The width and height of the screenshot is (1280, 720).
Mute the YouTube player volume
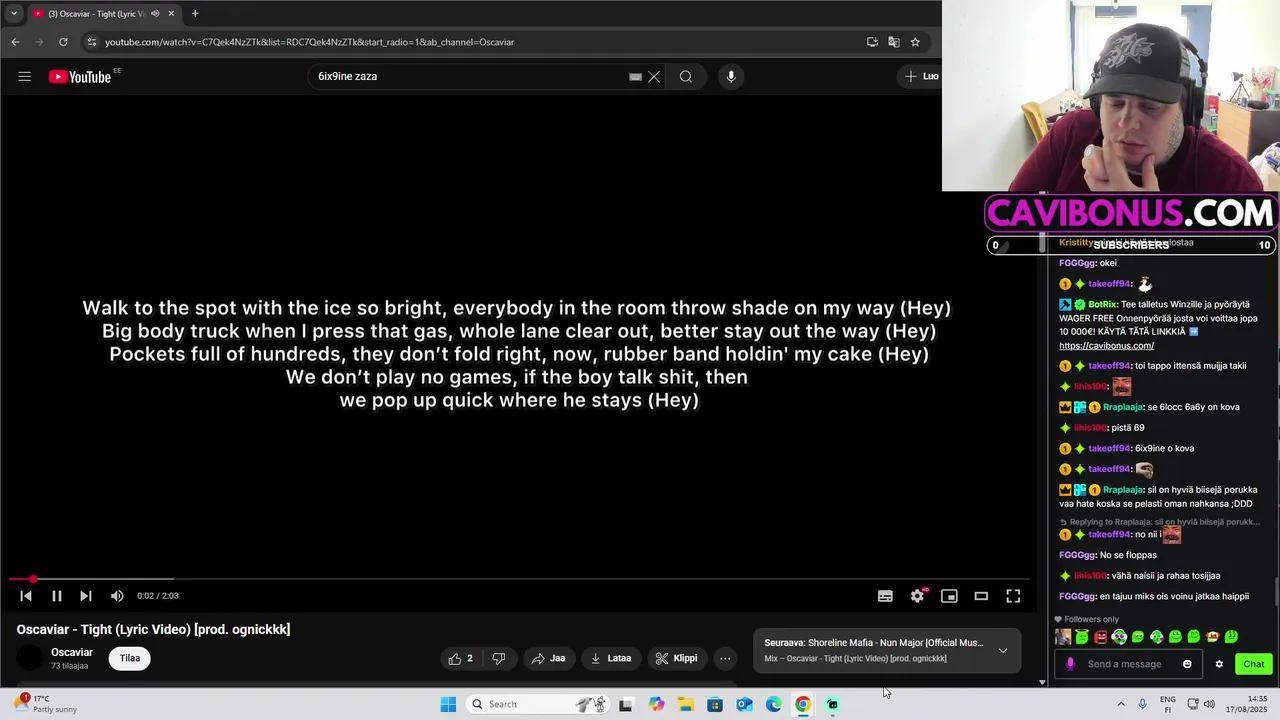pyautogui.click(x=117, y=596)
